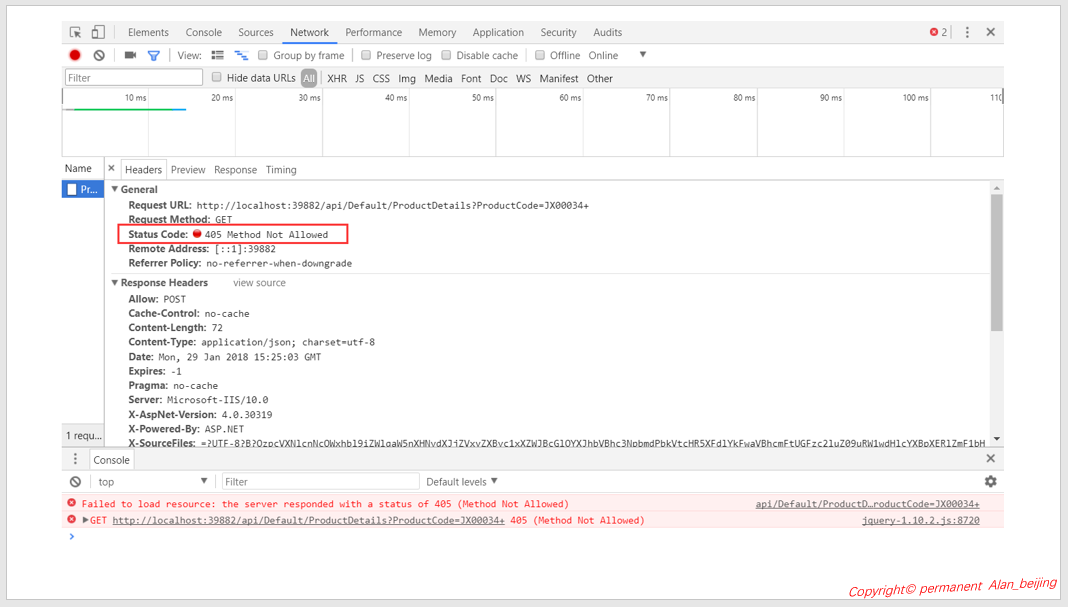Stop recording network log with red button

[x=75, y=55]
